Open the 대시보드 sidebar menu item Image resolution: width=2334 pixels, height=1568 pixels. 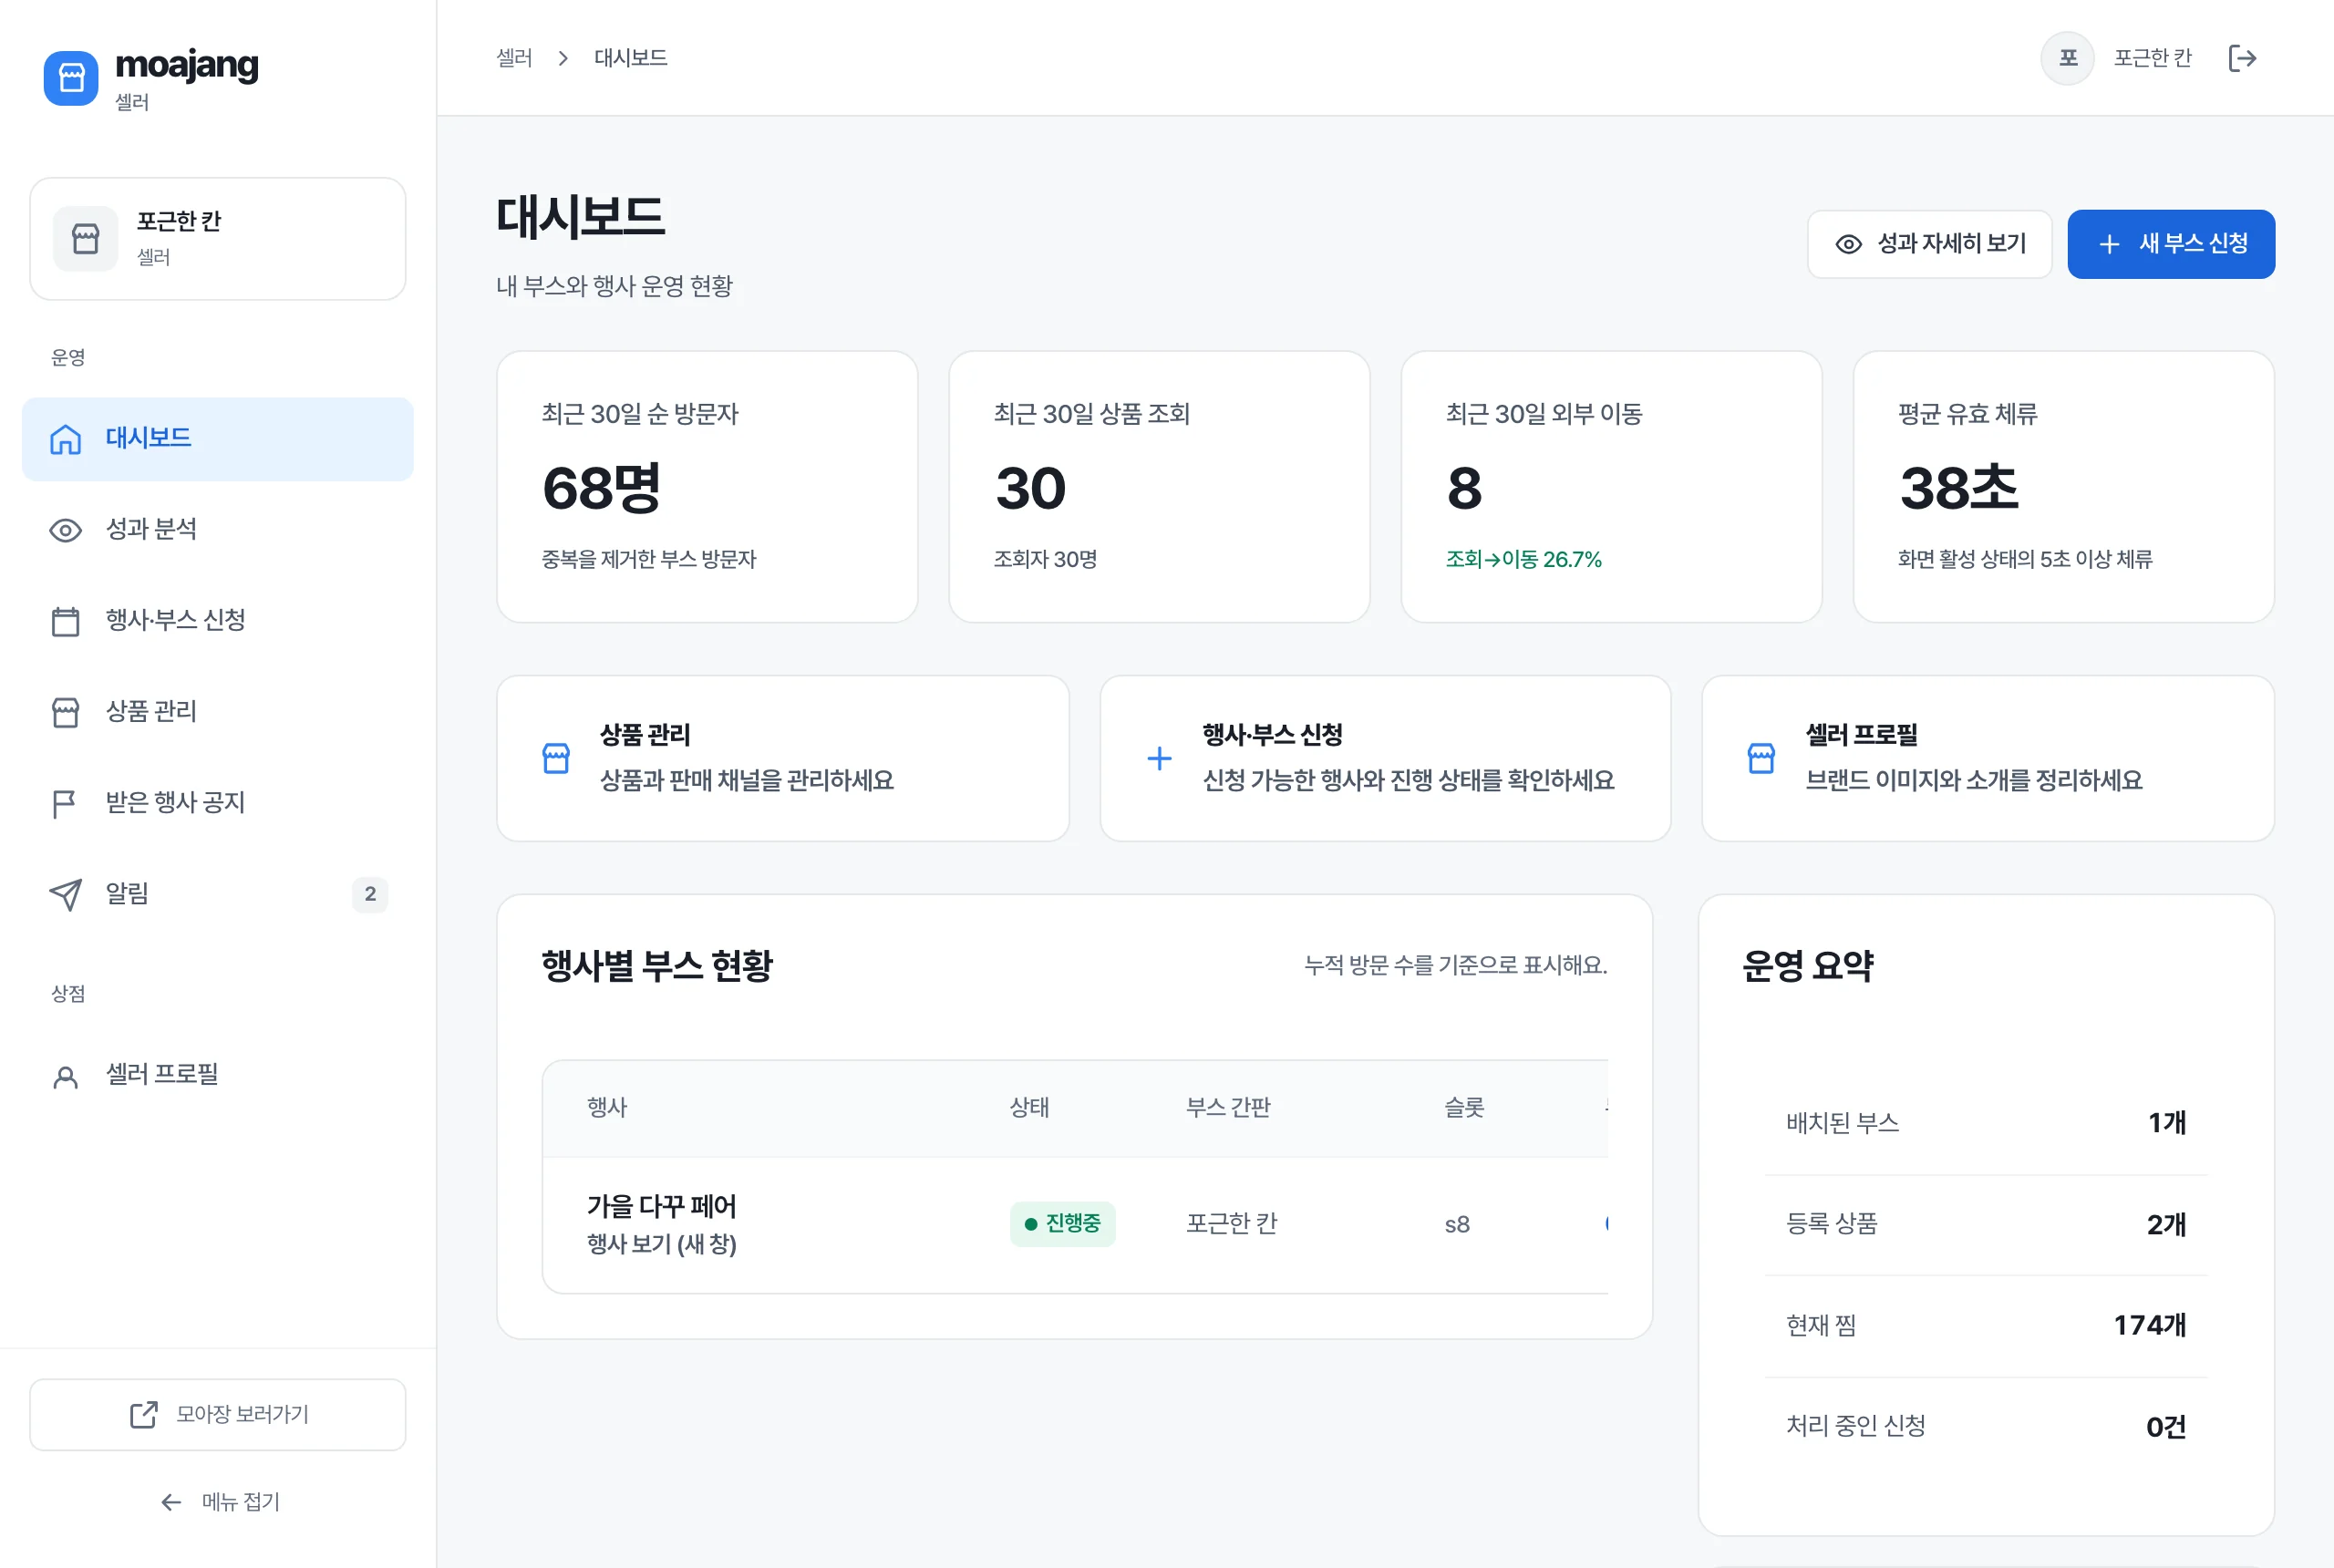[218, 439]
